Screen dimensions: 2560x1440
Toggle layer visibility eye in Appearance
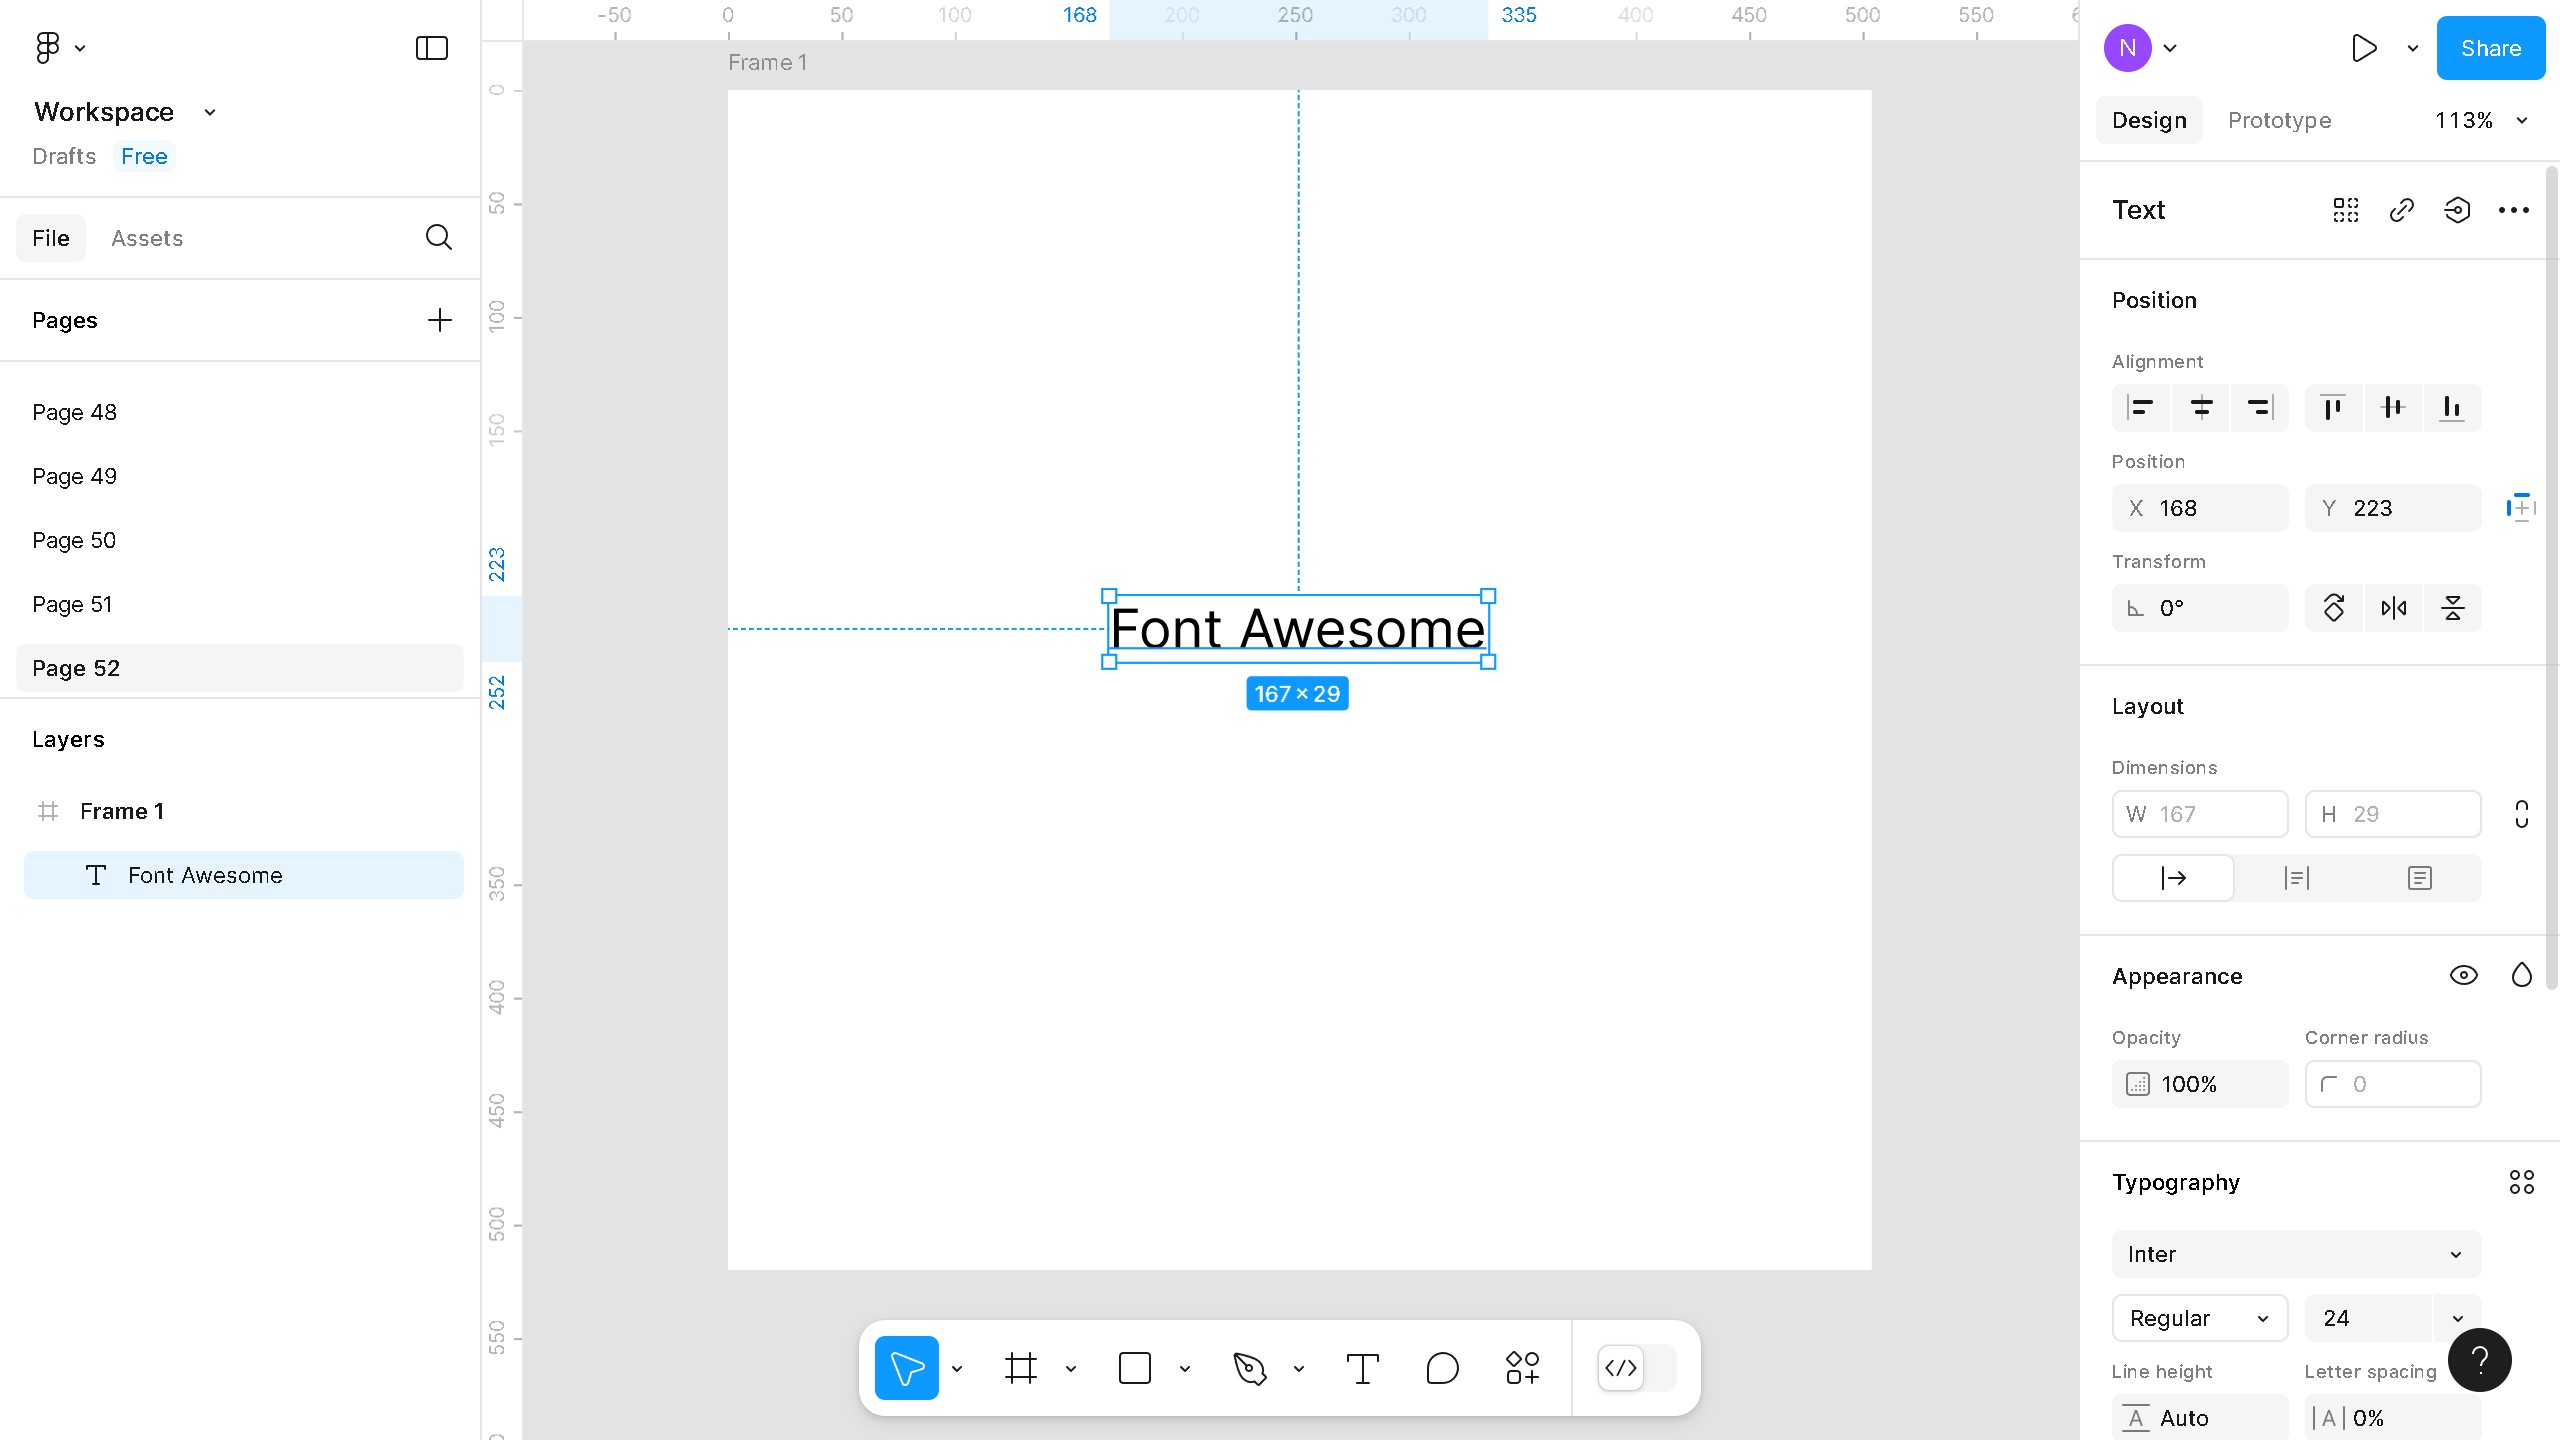coord(2463,975)
